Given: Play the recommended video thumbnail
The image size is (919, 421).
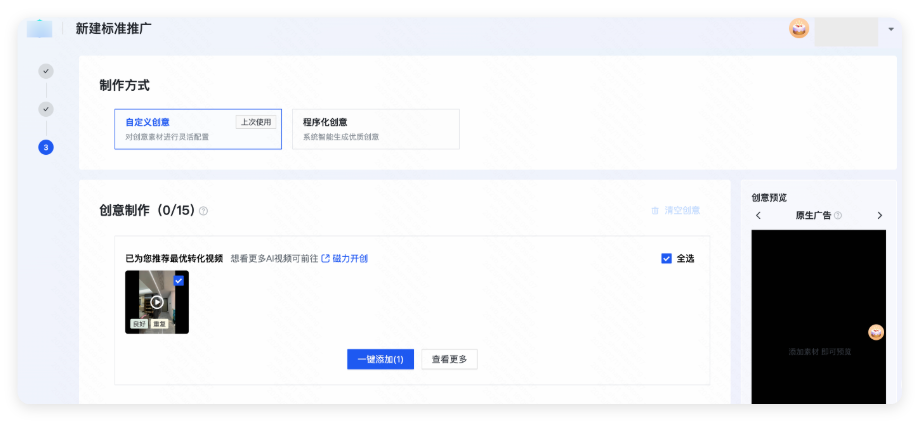Looking at the screenshot, I should point(156,302).
